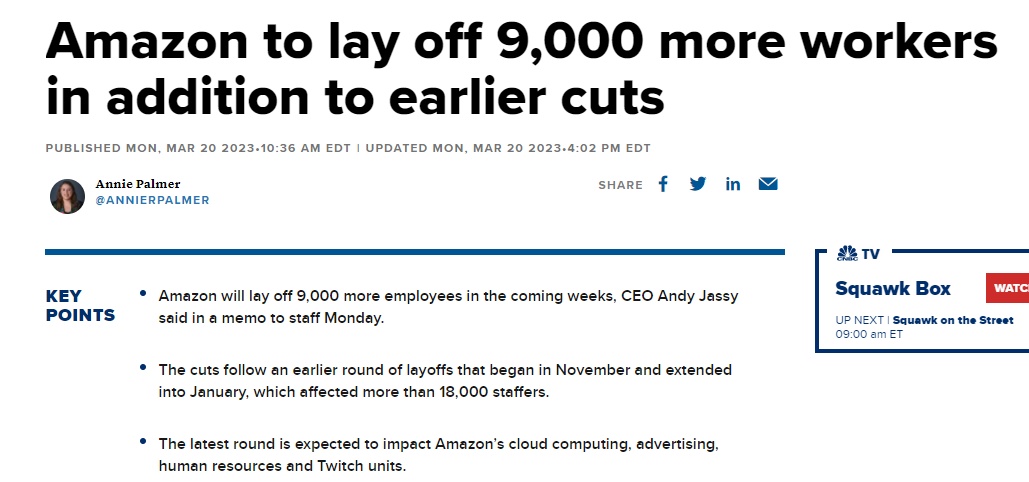Screen dimensions: 1029x482
Task: Visit the @ANNIERPALMER Twitter handle
Action: click(x=152, y=200)
